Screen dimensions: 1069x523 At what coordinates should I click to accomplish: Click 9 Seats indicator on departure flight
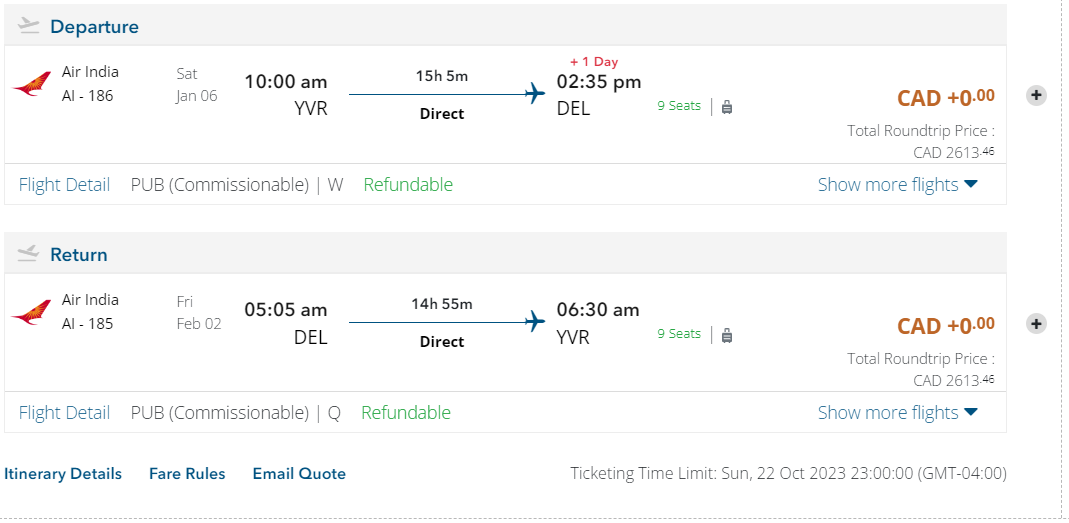point(679,106)
